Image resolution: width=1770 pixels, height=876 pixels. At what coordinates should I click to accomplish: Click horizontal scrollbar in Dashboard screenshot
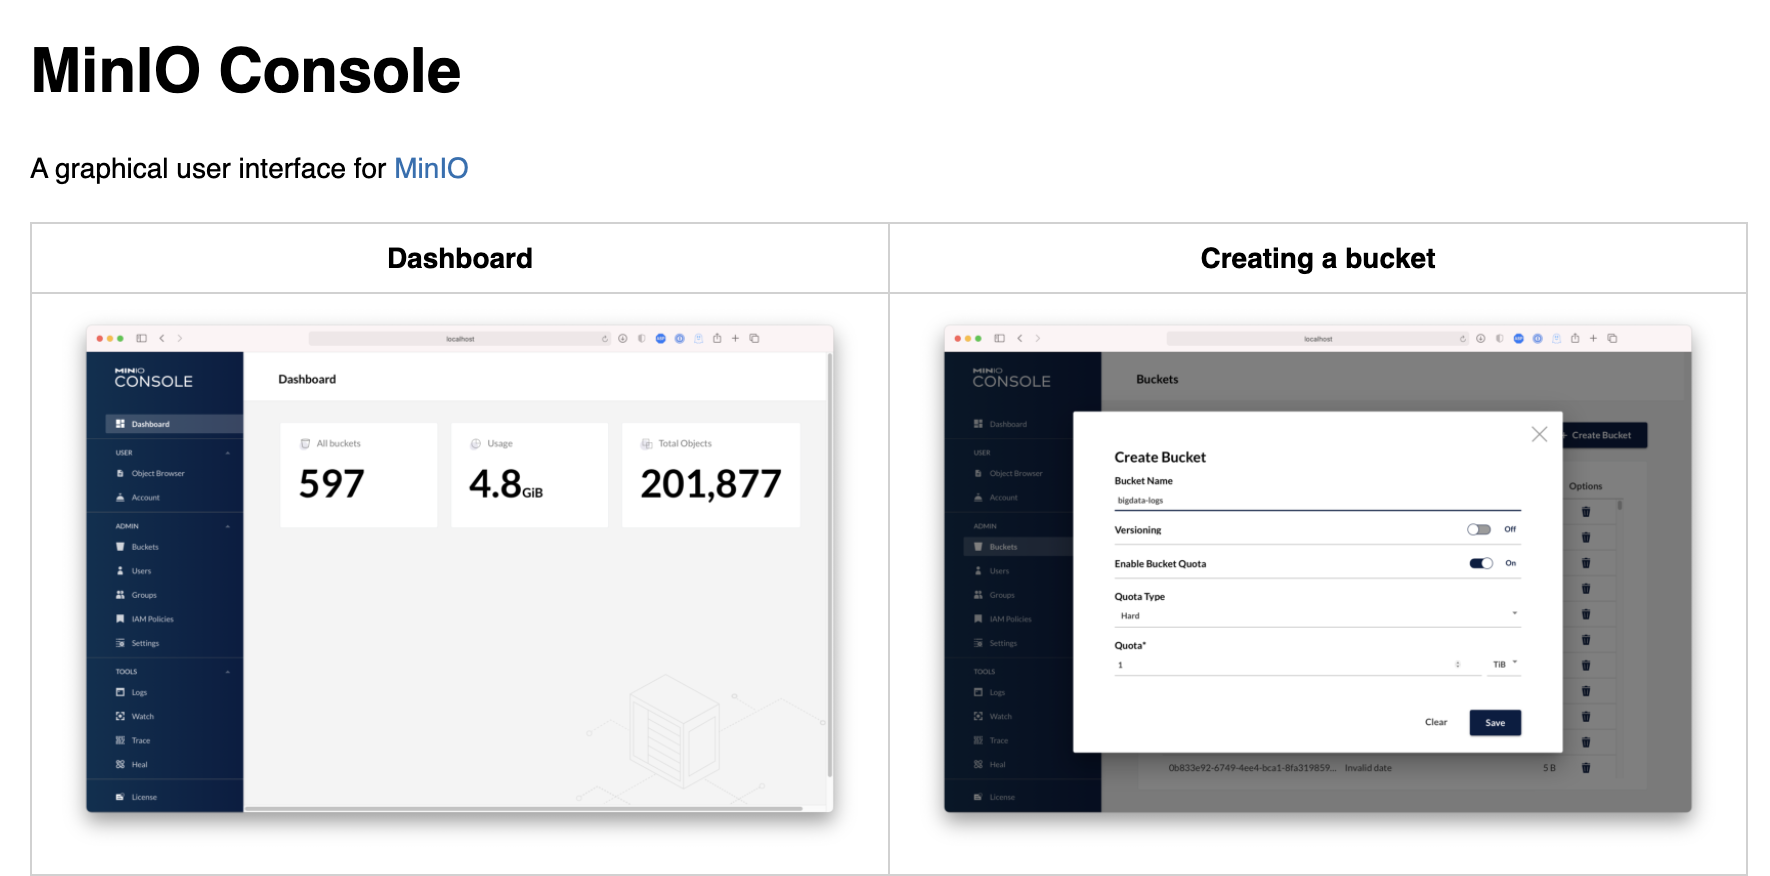click(523, 808)
